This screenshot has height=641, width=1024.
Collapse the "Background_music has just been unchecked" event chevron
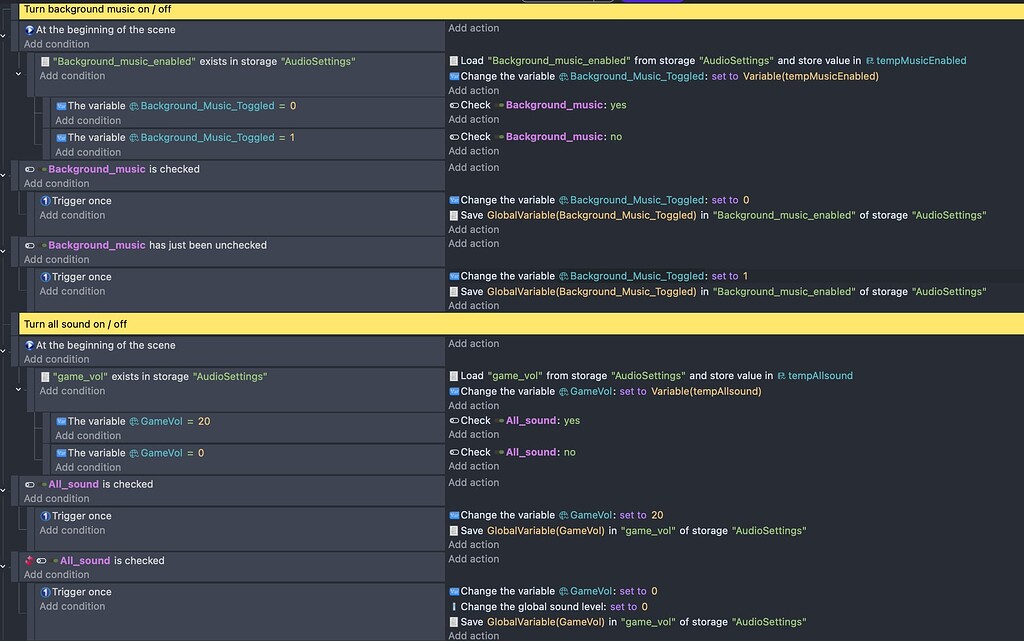click(x=3, y=252)
